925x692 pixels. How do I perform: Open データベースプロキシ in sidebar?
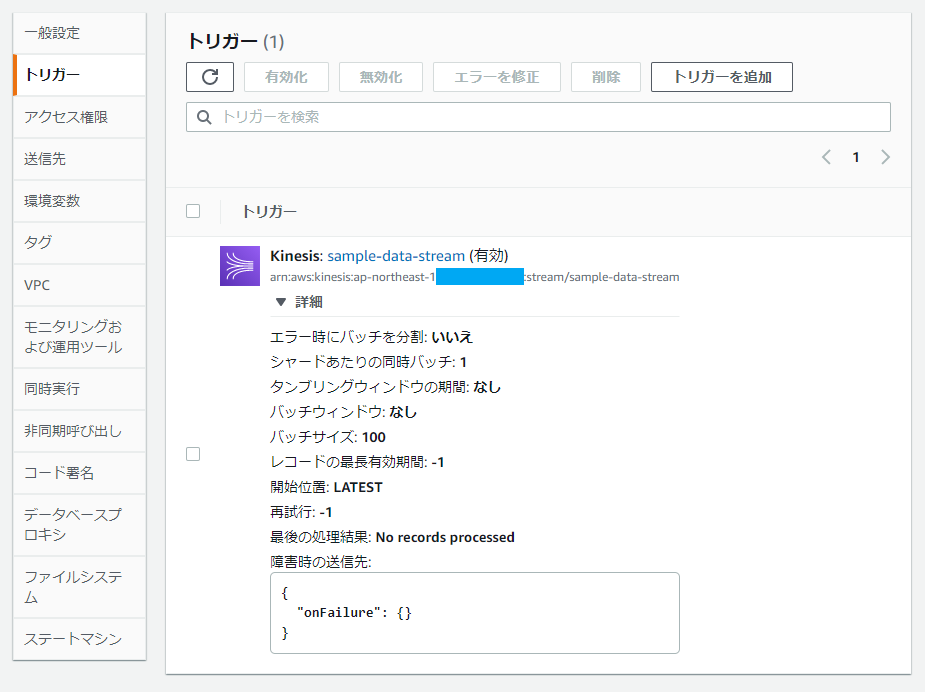click(x=79, y=524)
